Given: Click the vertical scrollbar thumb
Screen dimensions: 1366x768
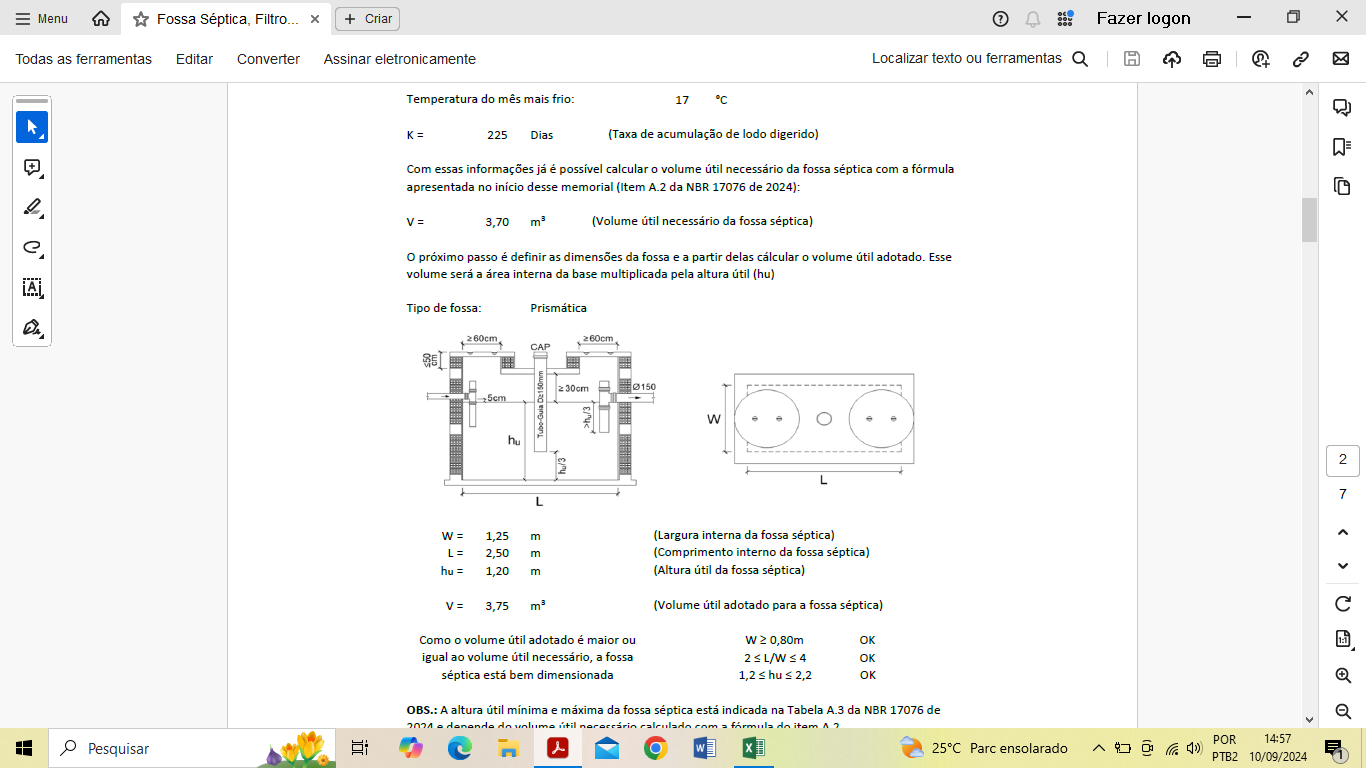Looking at the screenshot, I should [x=1309, y=220].
